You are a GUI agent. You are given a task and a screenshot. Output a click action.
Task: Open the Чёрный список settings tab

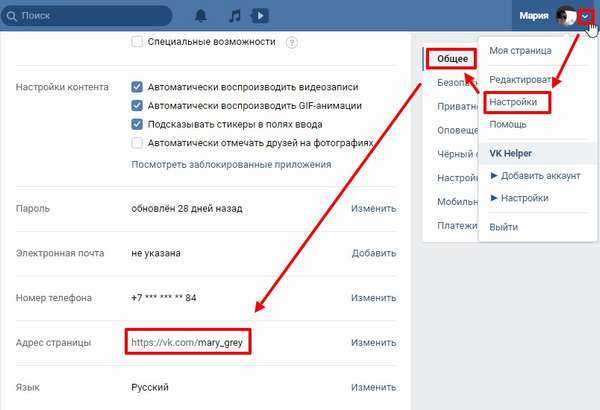pyautogui.click(x=458, y=154)
